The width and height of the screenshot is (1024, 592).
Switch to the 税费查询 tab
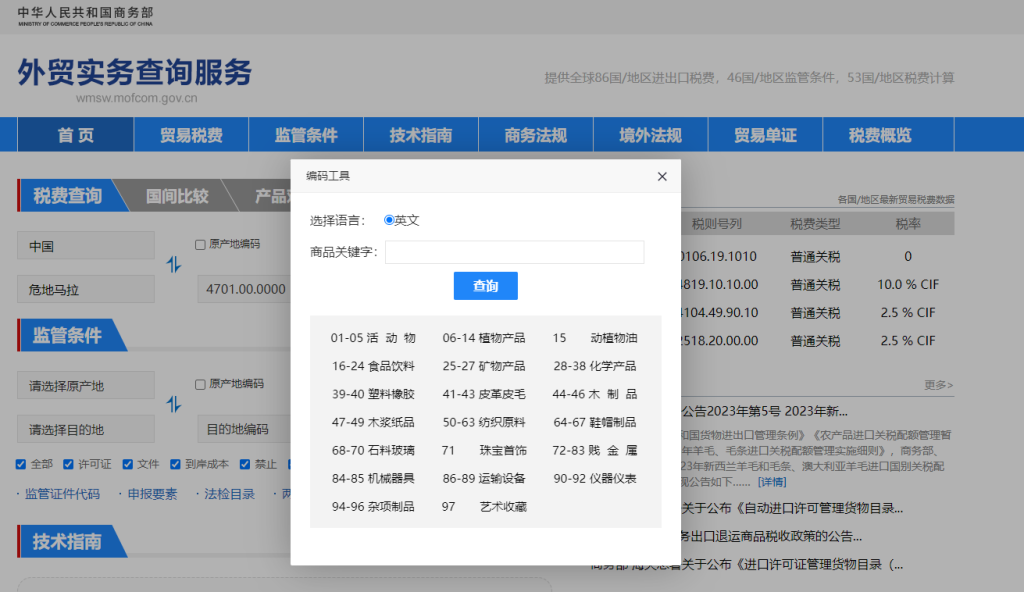[68, 195]
